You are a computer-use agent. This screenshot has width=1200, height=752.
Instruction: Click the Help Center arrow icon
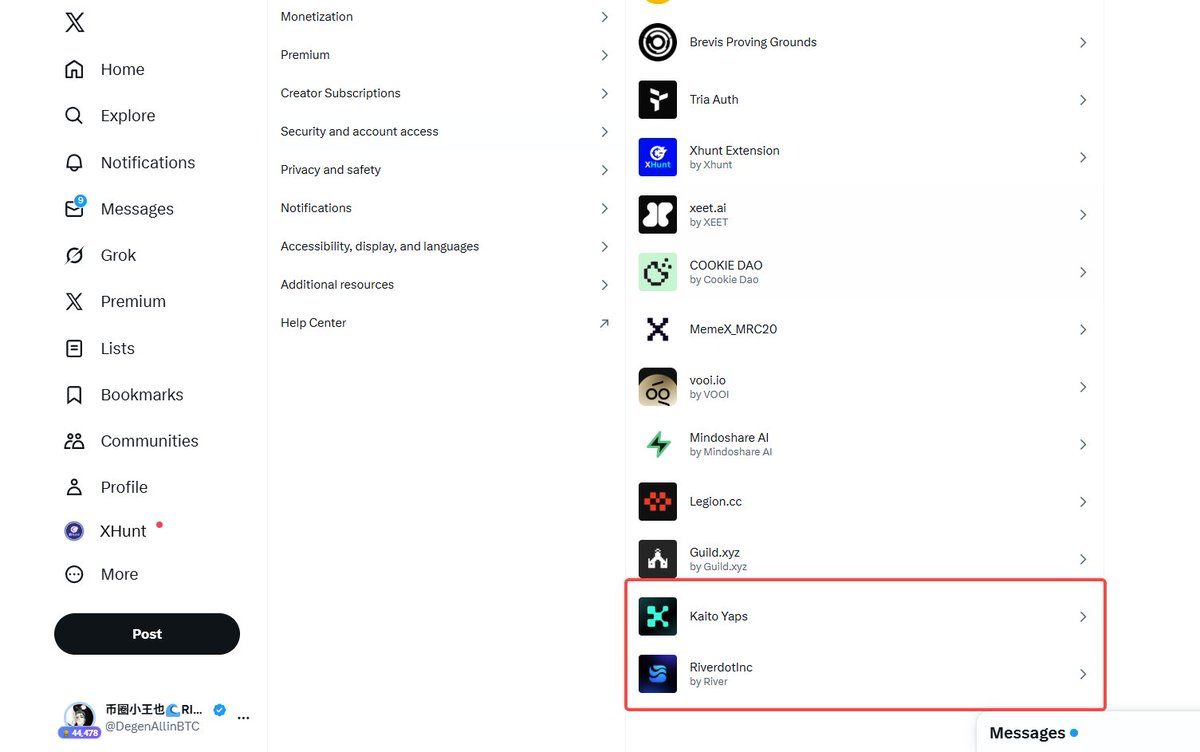[x=604, y=323]
